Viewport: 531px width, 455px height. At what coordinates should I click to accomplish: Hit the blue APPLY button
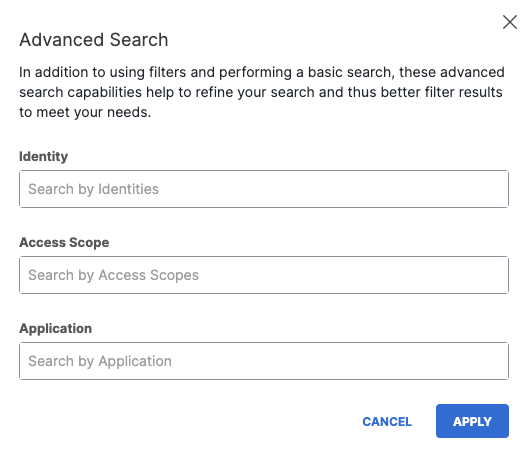click(x=472, y=421)
